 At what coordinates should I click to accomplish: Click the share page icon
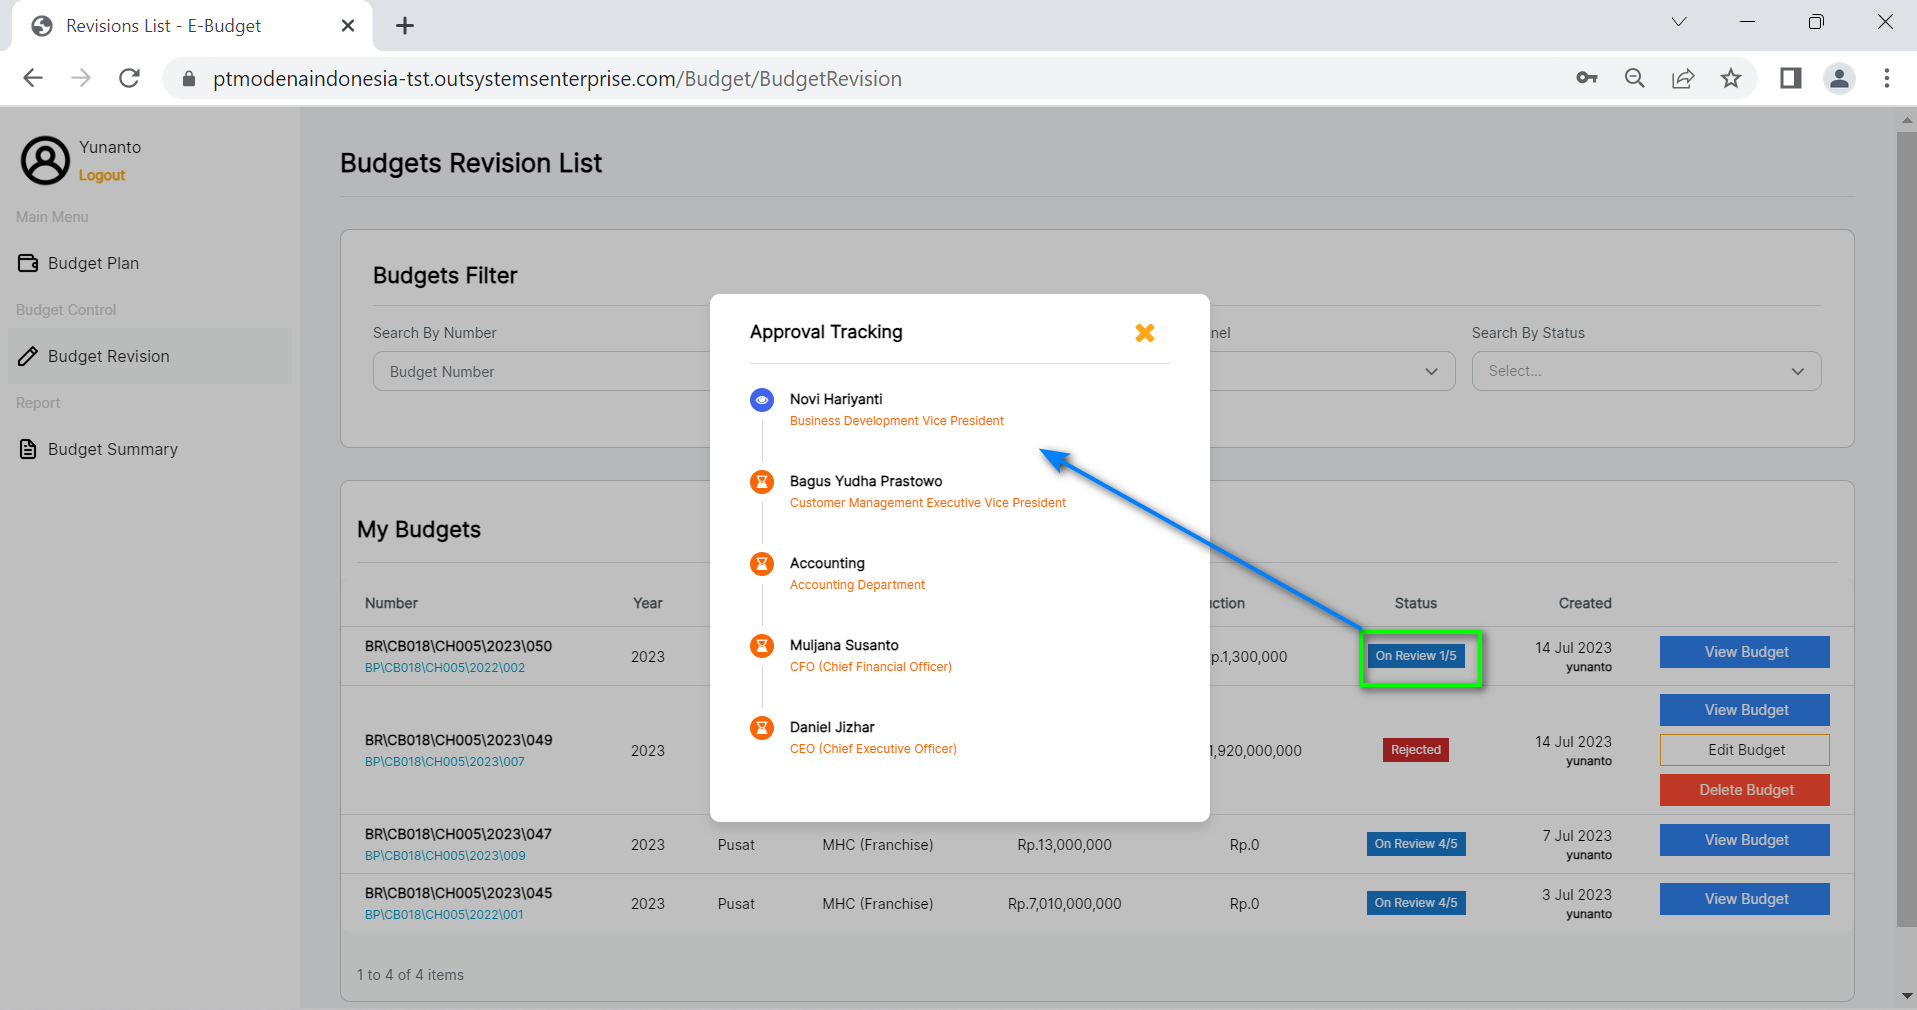pos(1683,78)
